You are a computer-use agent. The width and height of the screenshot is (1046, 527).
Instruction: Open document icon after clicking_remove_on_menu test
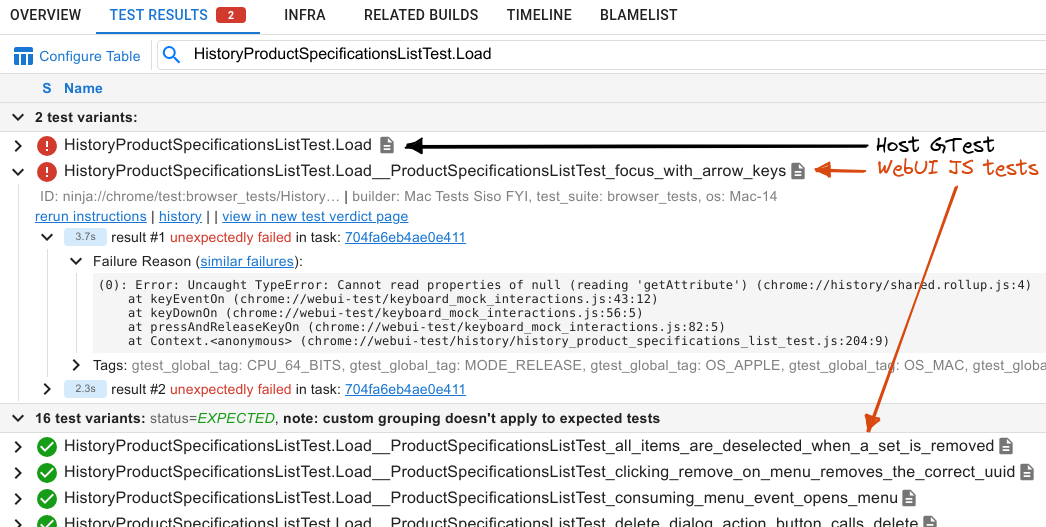pyautogui.click(x=1027, y=472)
